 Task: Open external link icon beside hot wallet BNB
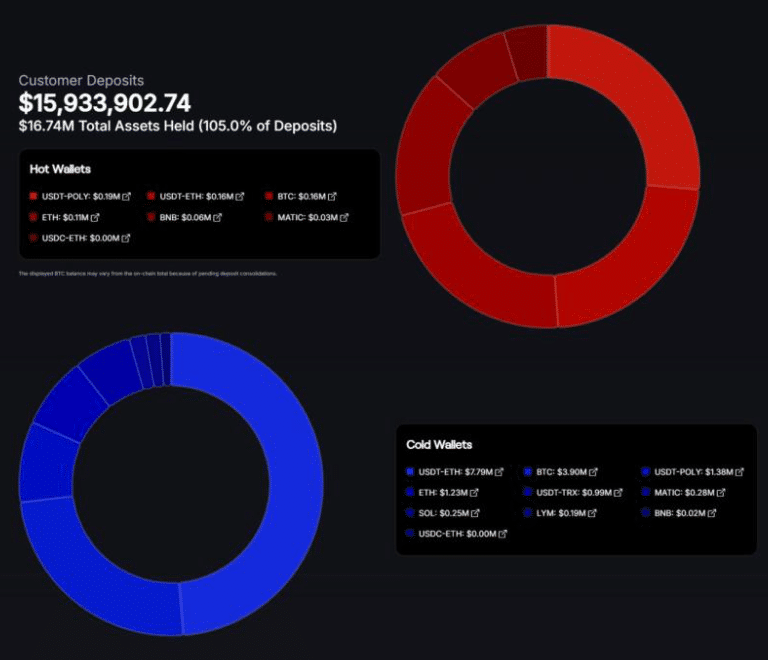click(x=217, y=217)
